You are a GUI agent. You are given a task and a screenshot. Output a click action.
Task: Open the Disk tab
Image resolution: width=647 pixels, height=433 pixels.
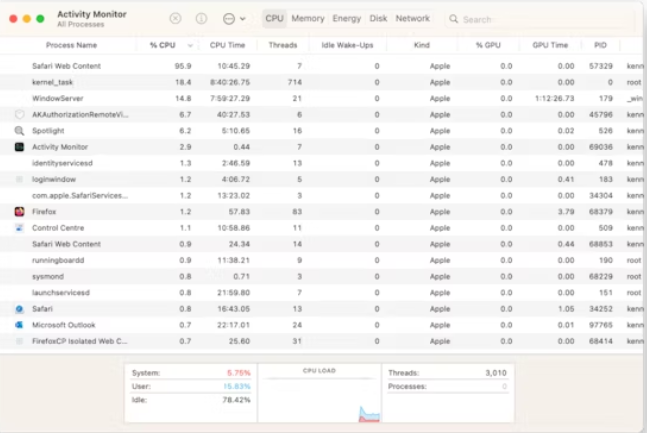point(378,18)
